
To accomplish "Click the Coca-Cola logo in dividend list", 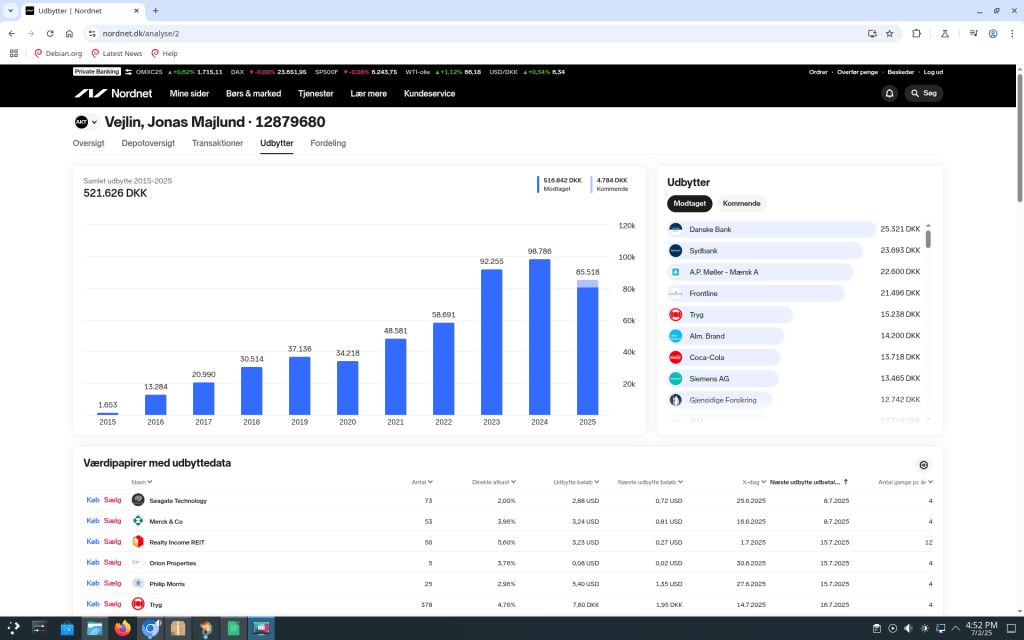I will (675, 357).
